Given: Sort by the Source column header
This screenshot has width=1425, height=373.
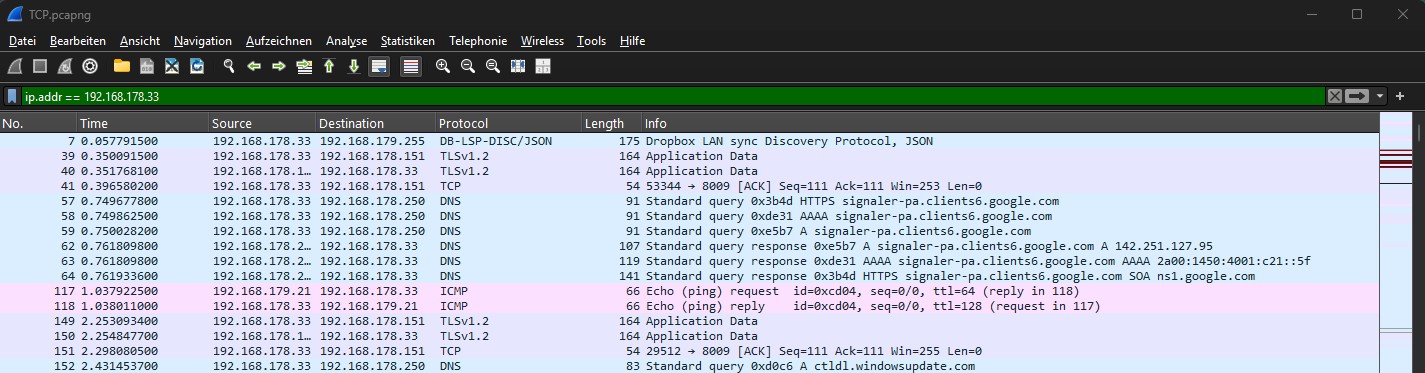Looking at the screenshot, I should (x=262, y=124).
